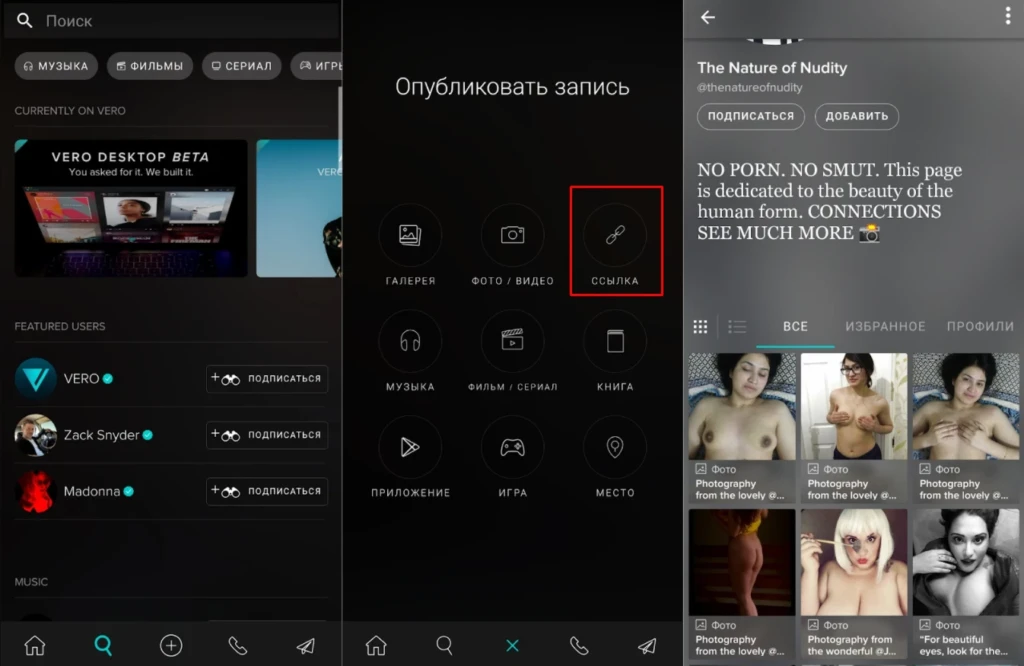Subscribe to Zack Snyder
Image resolution: width=1024 pixels, height=666 pixels.
click(x=266, y=435)
